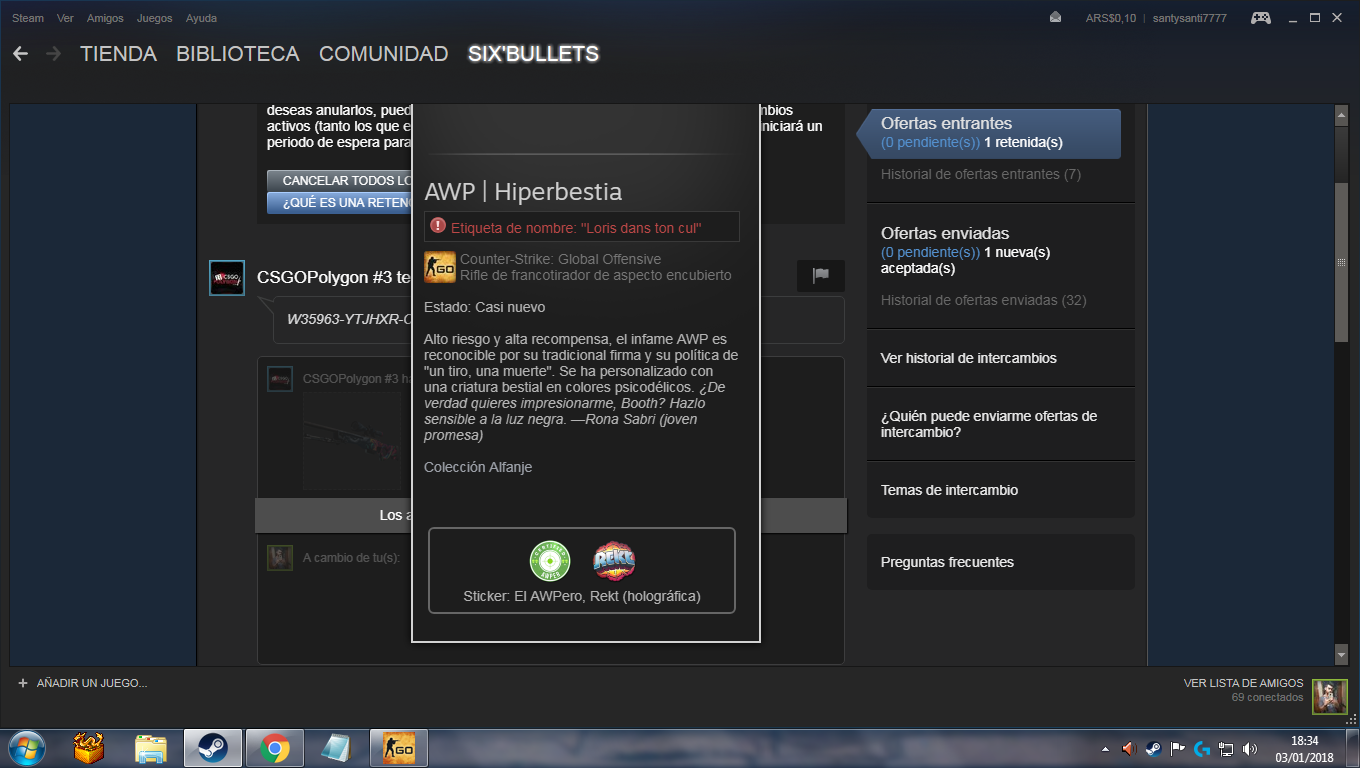Go back with the navigation arrow
Image resolution: width=1360 pixels, height=768 pixels.
tap(20, 53)
